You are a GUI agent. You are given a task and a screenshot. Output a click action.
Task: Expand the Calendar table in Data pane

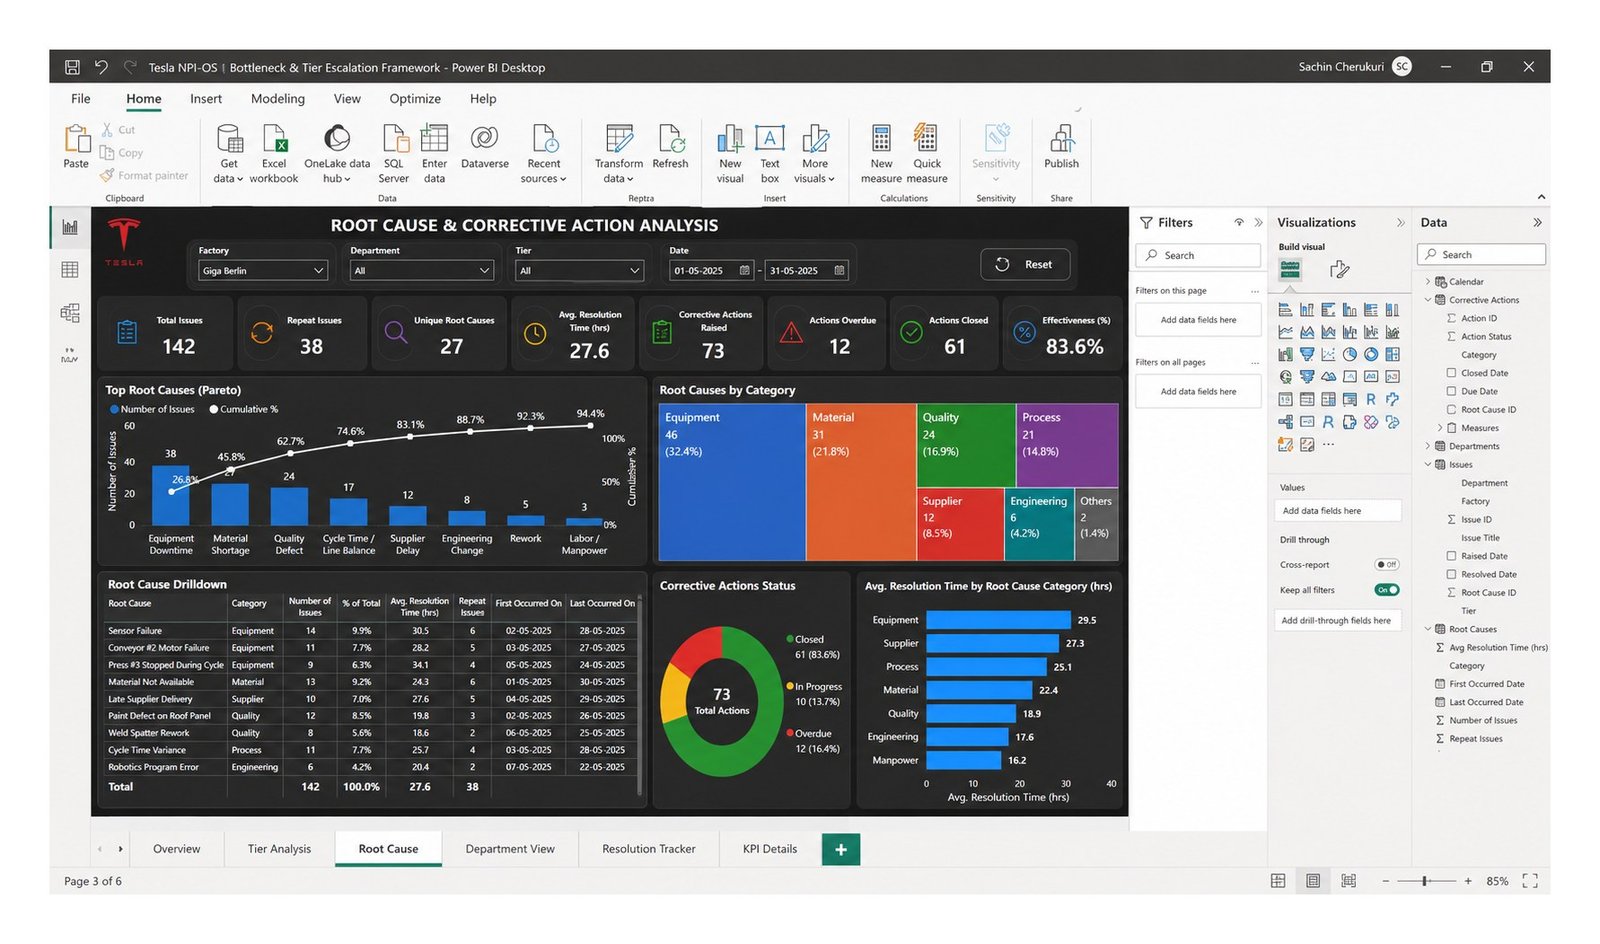pos(1428,282)
